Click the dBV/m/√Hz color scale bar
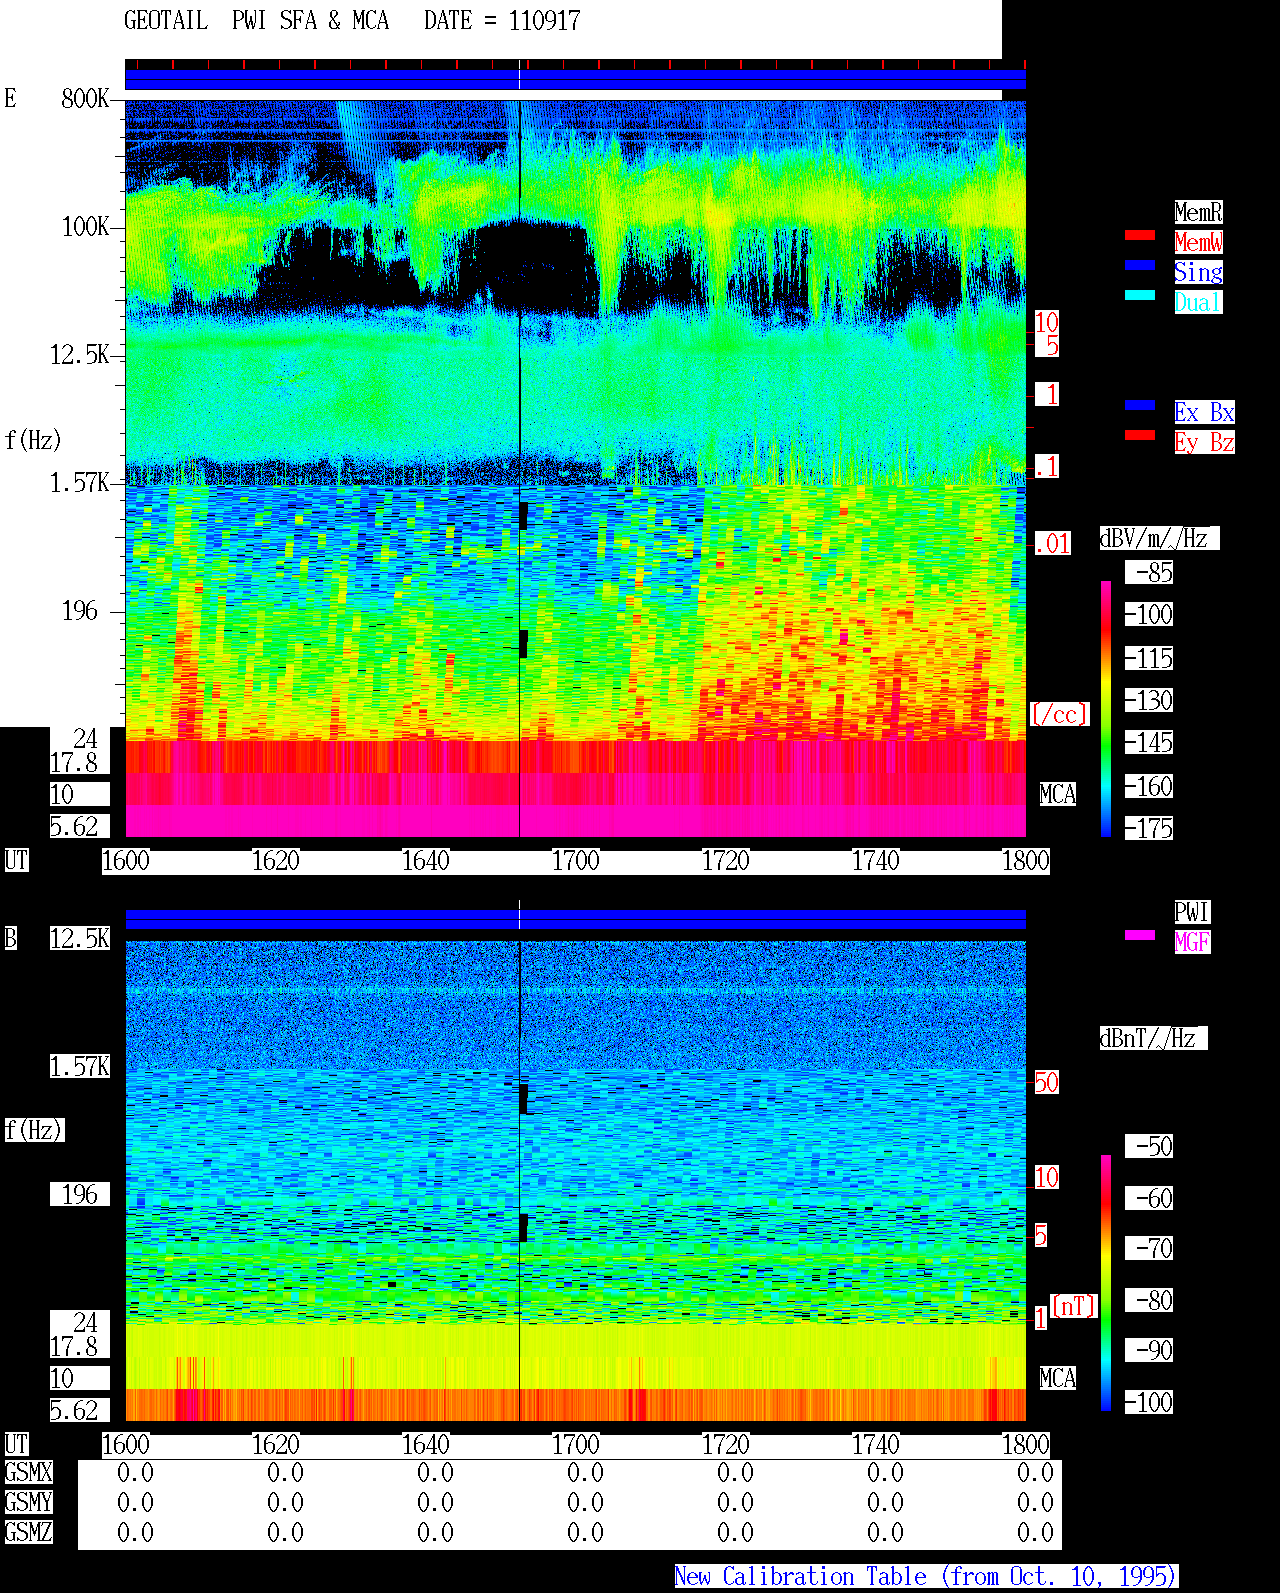Viewport: 1280px width, 1593px height. [1106, 708]
